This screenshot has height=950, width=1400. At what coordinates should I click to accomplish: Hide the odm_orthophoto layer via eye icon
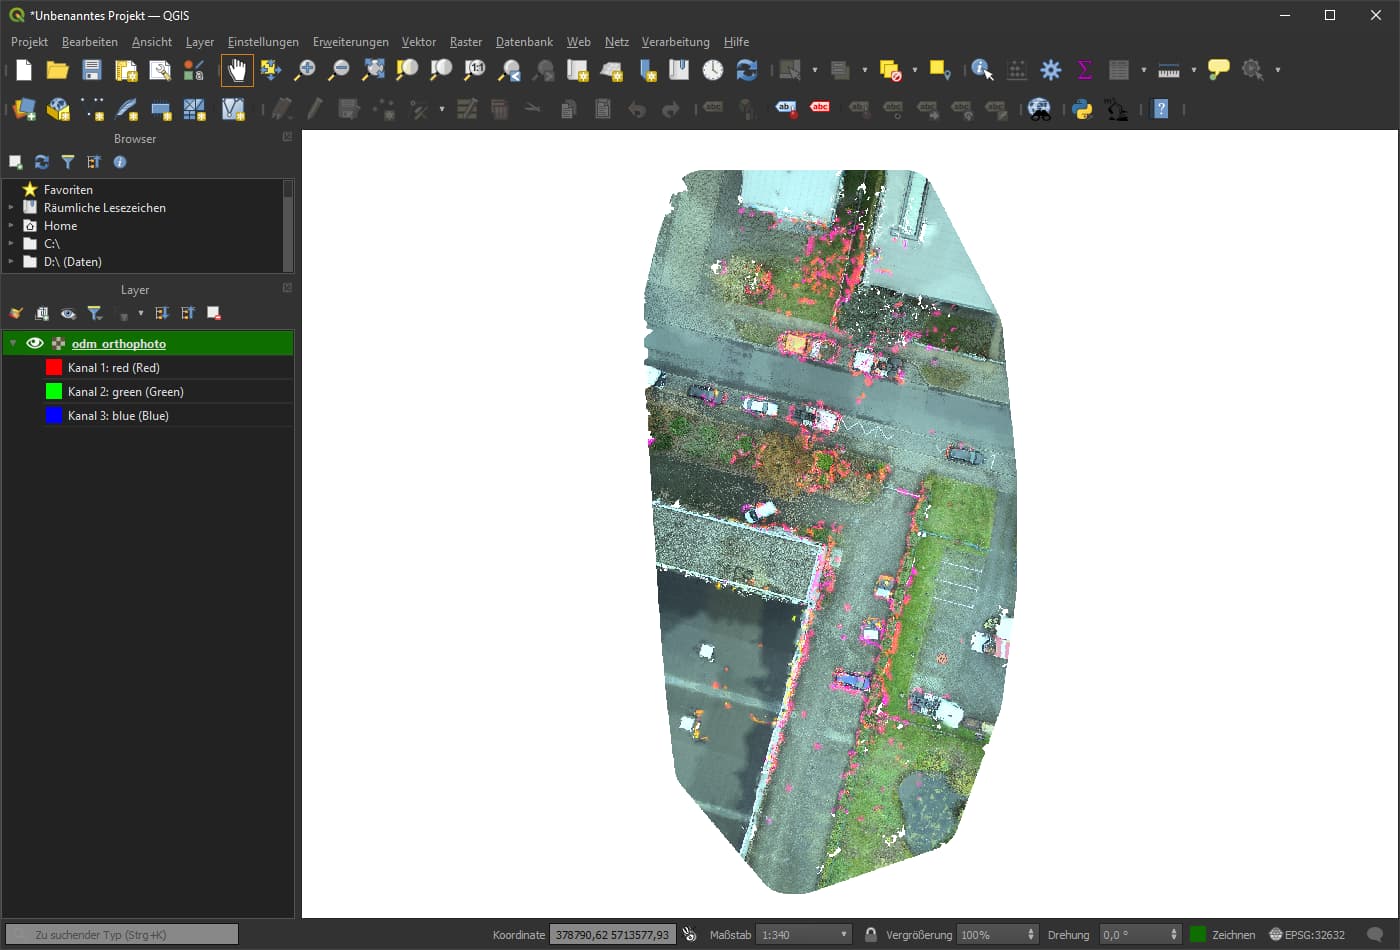click(35, 343)
